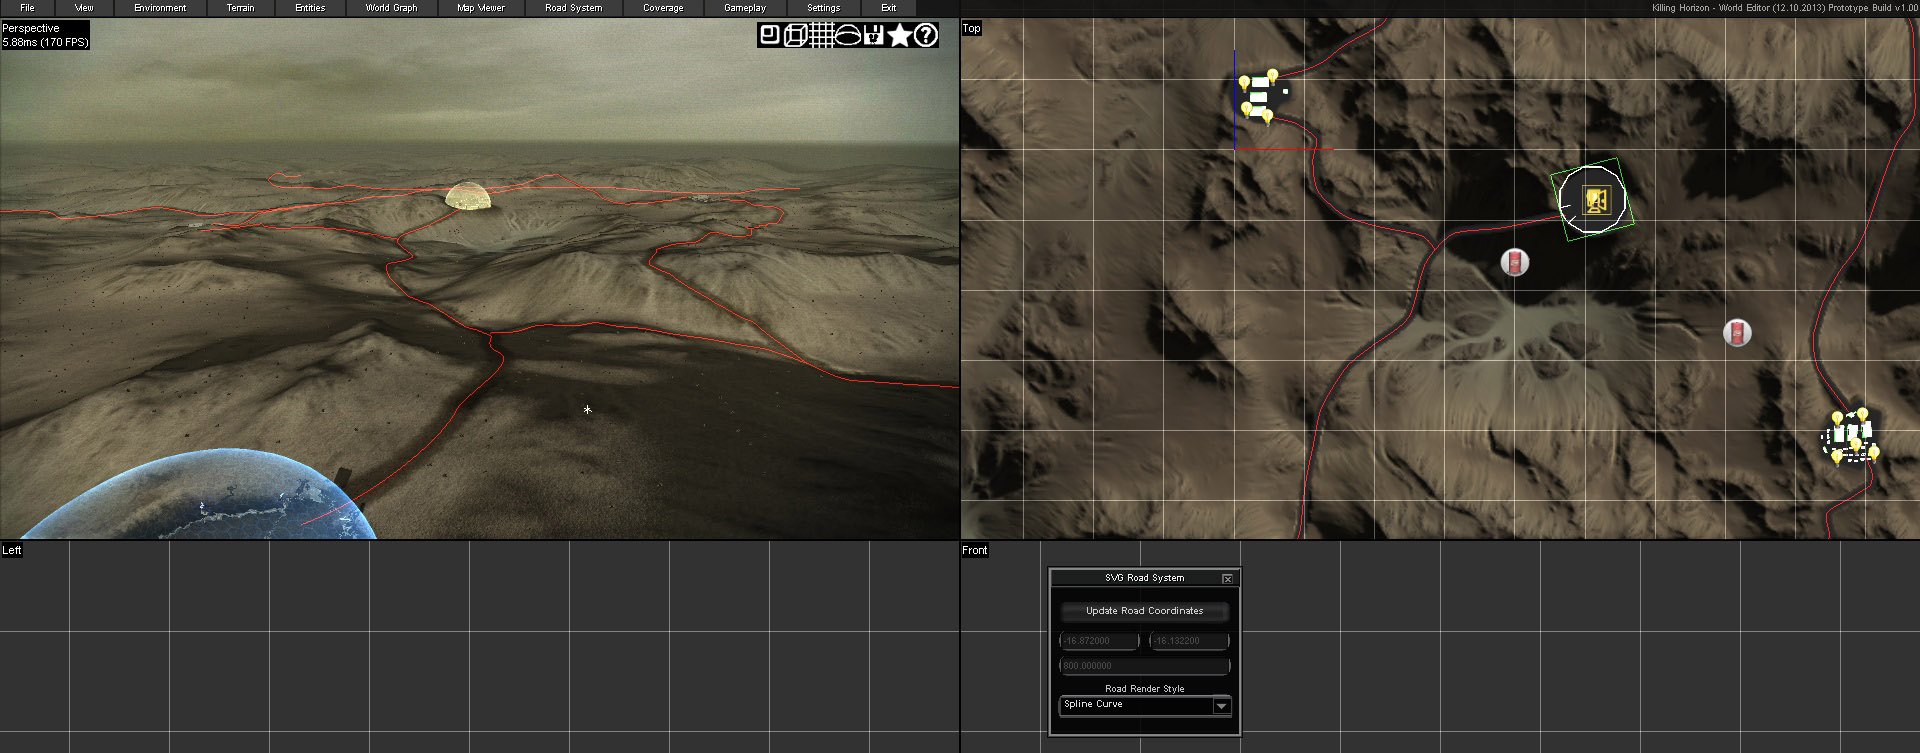Screen dimensions: 1920x753
Task: Select the red canister marker nearest the circled entity
Action: tap(1515, 263)
